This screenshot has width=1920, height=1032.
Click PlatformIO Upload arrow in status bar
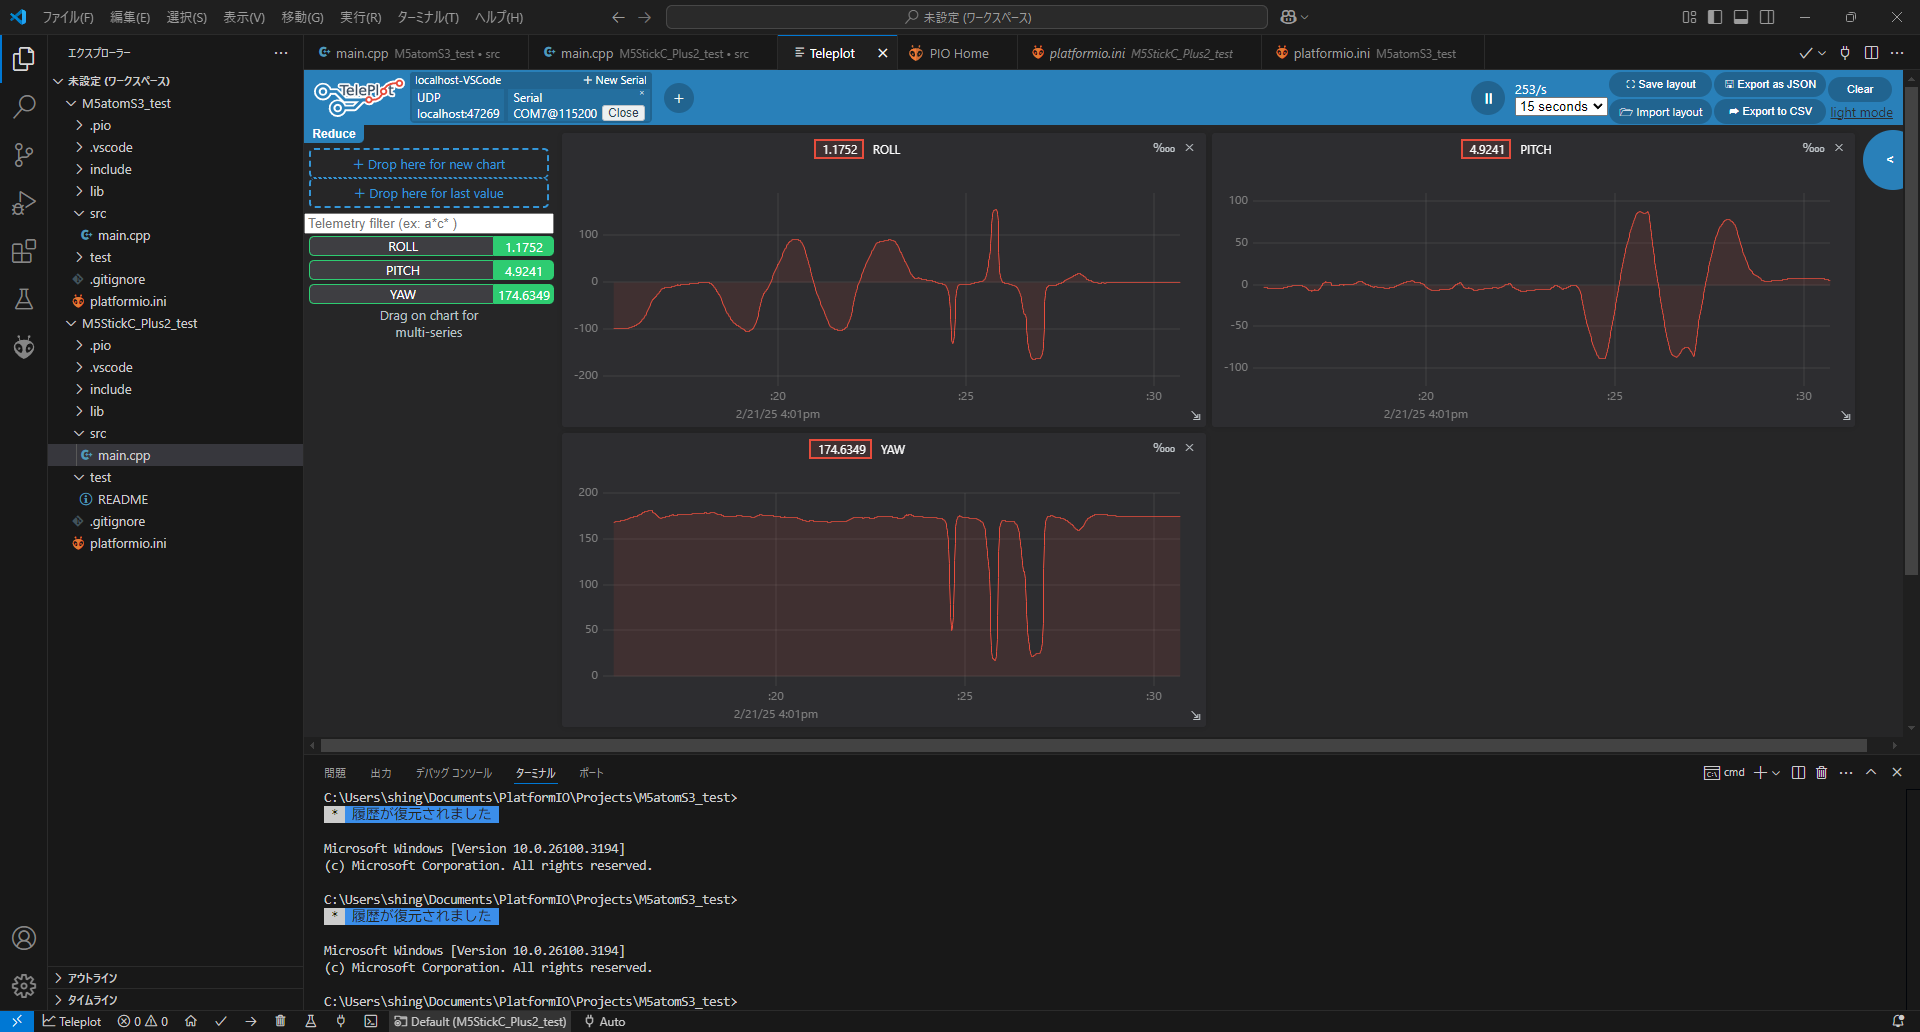[x=251, y=1021]
